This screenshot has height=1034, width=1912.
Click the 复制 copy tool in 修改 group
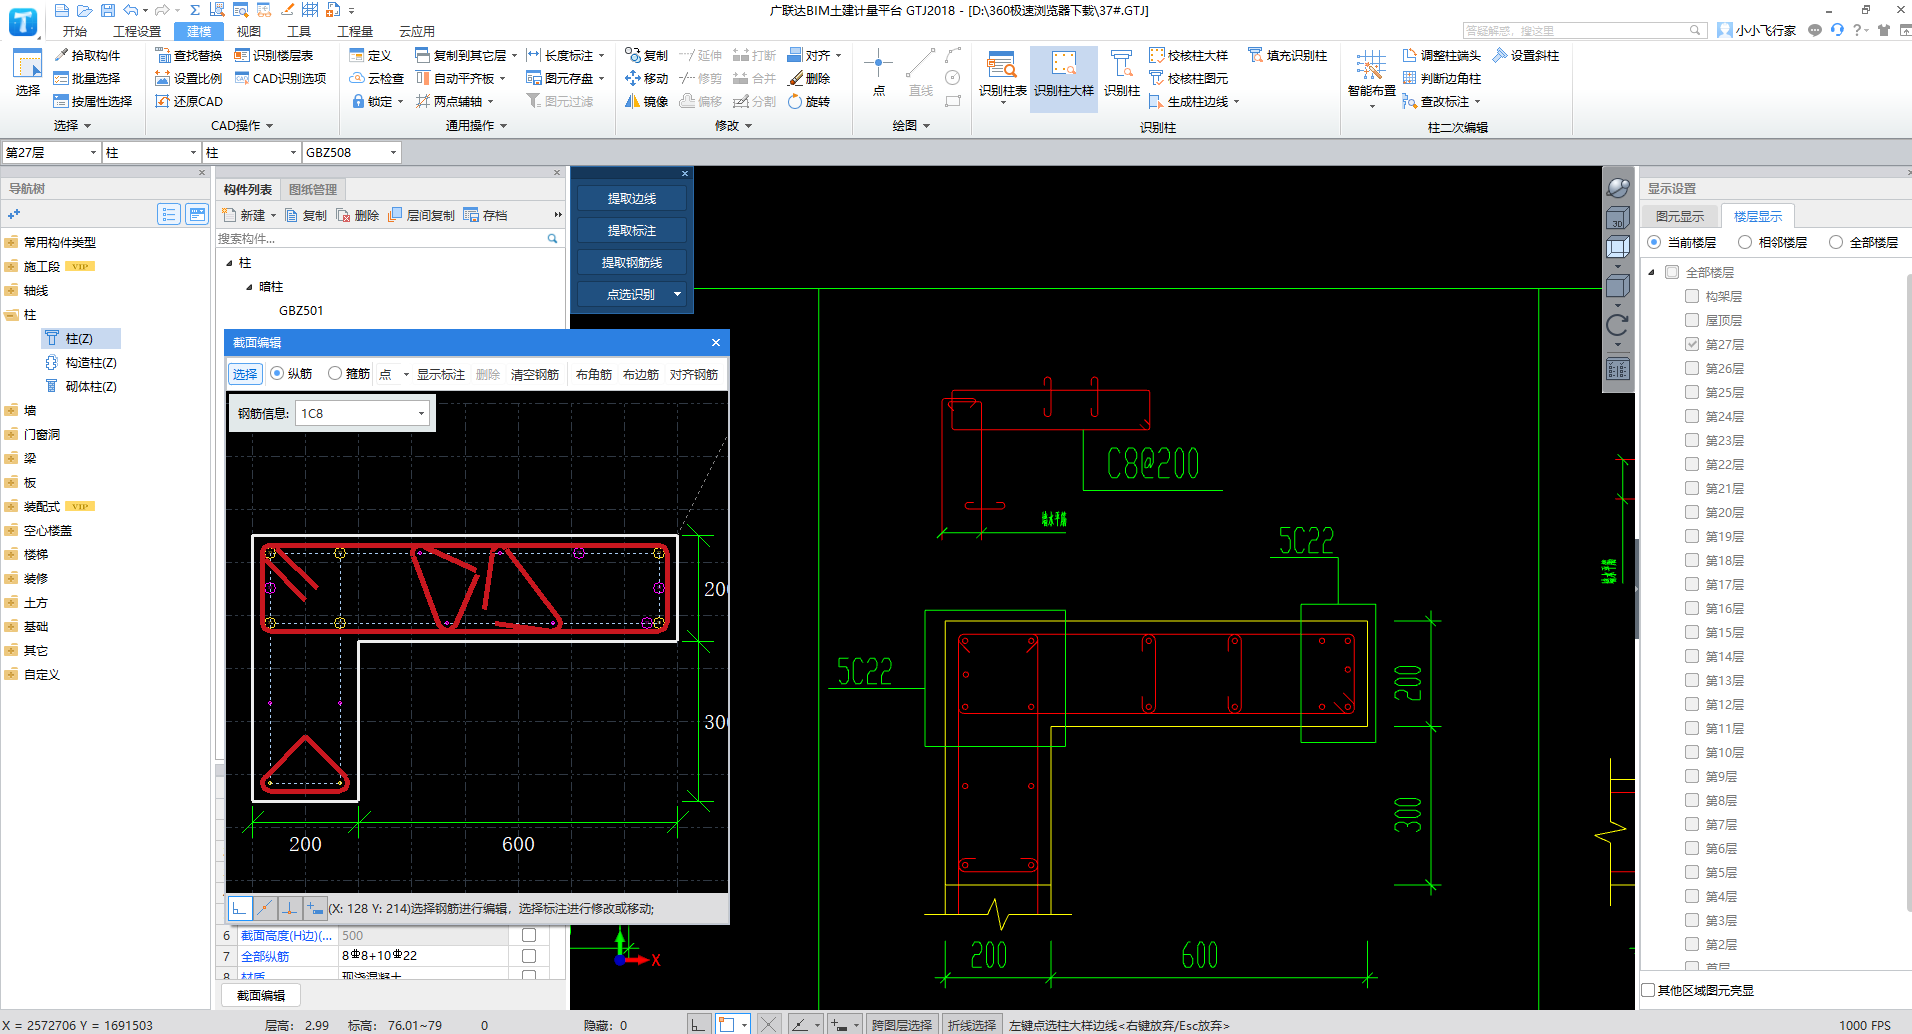[x=646, y=55]
